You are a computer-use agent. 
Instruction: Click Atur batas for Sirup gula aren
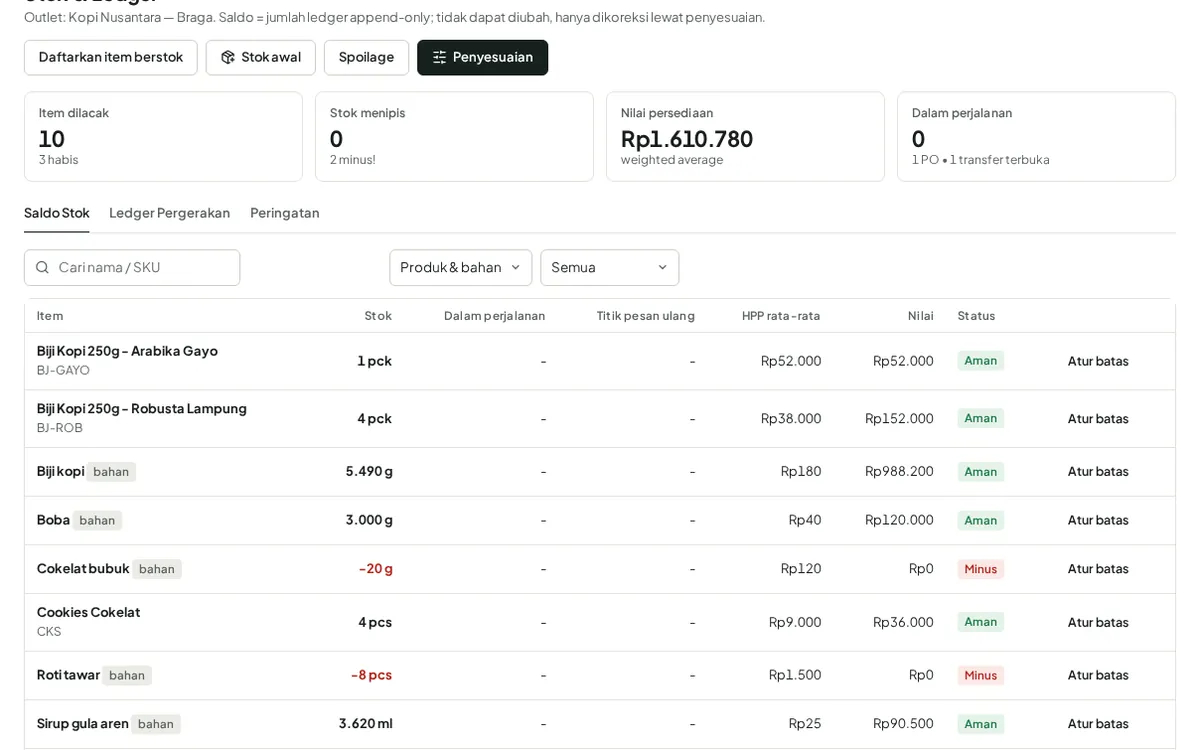[1098, 724]
